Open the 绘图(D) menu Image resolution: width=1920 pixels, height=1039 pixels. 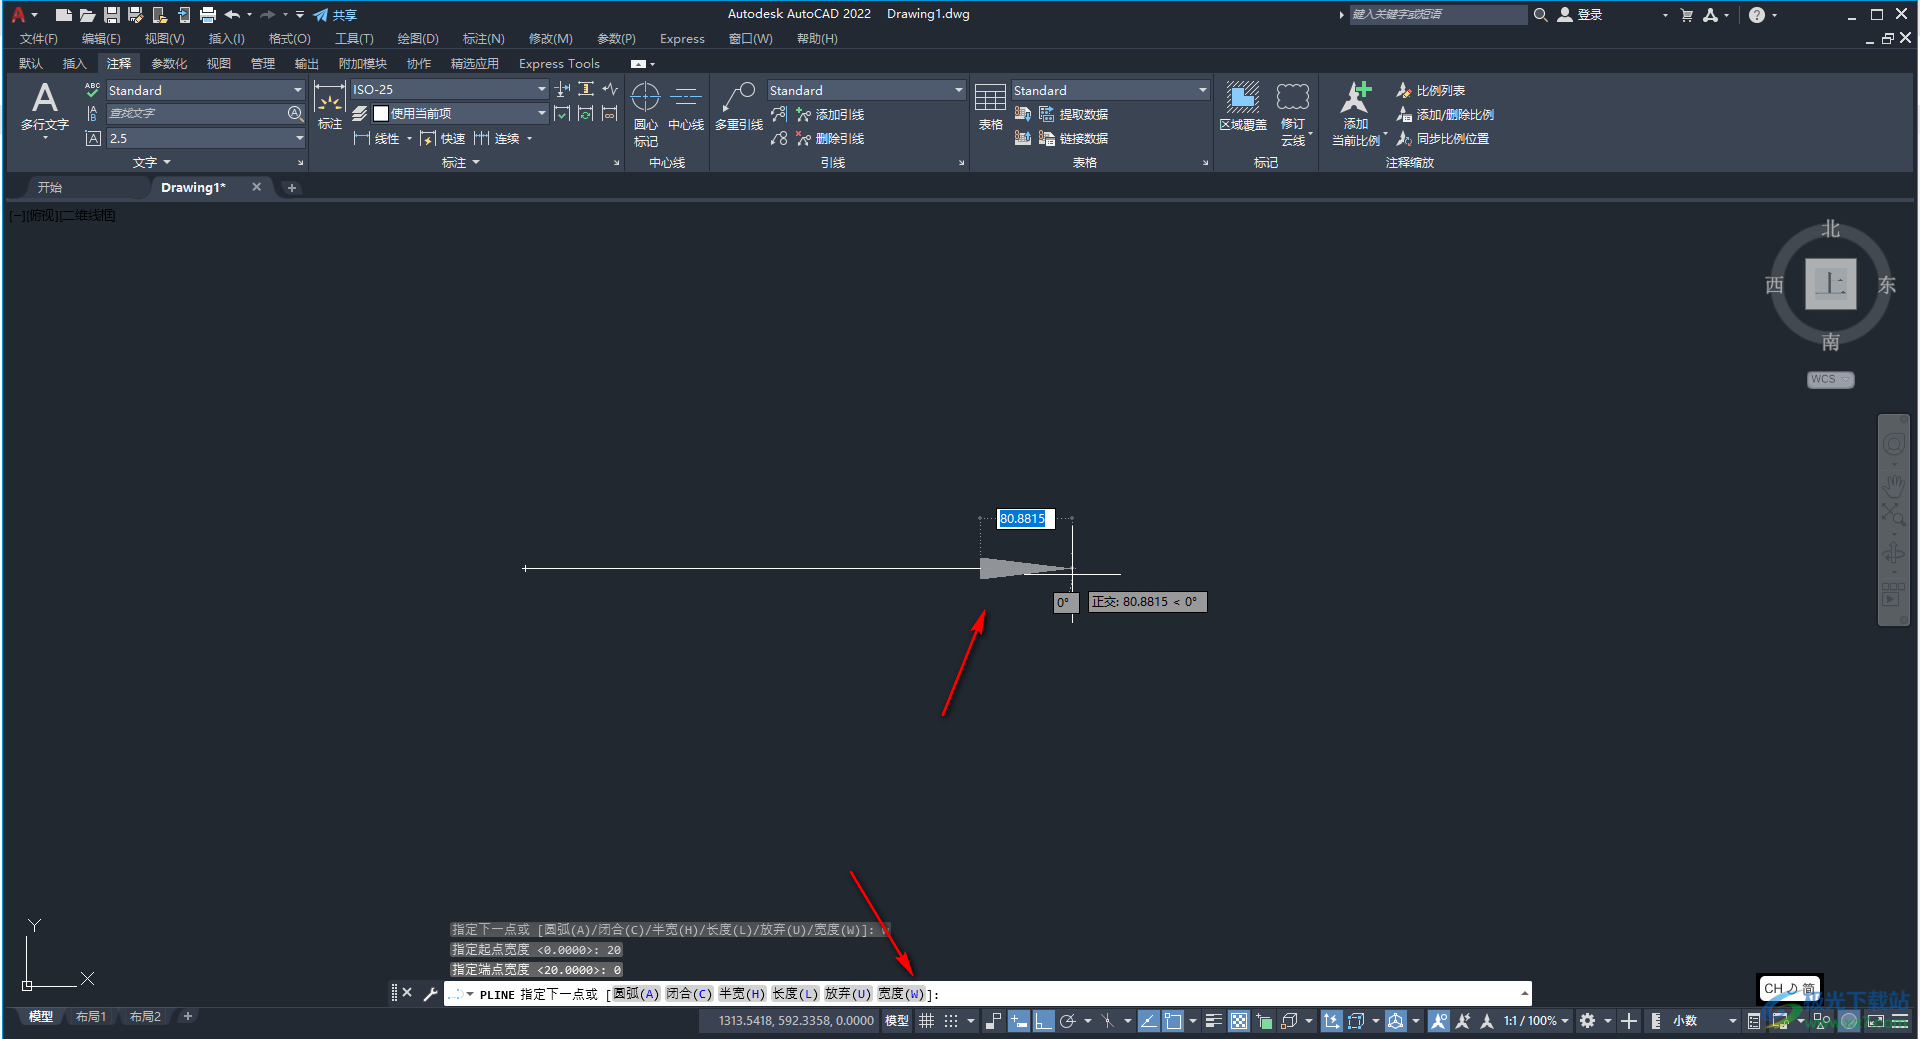[x=417, y=39]
